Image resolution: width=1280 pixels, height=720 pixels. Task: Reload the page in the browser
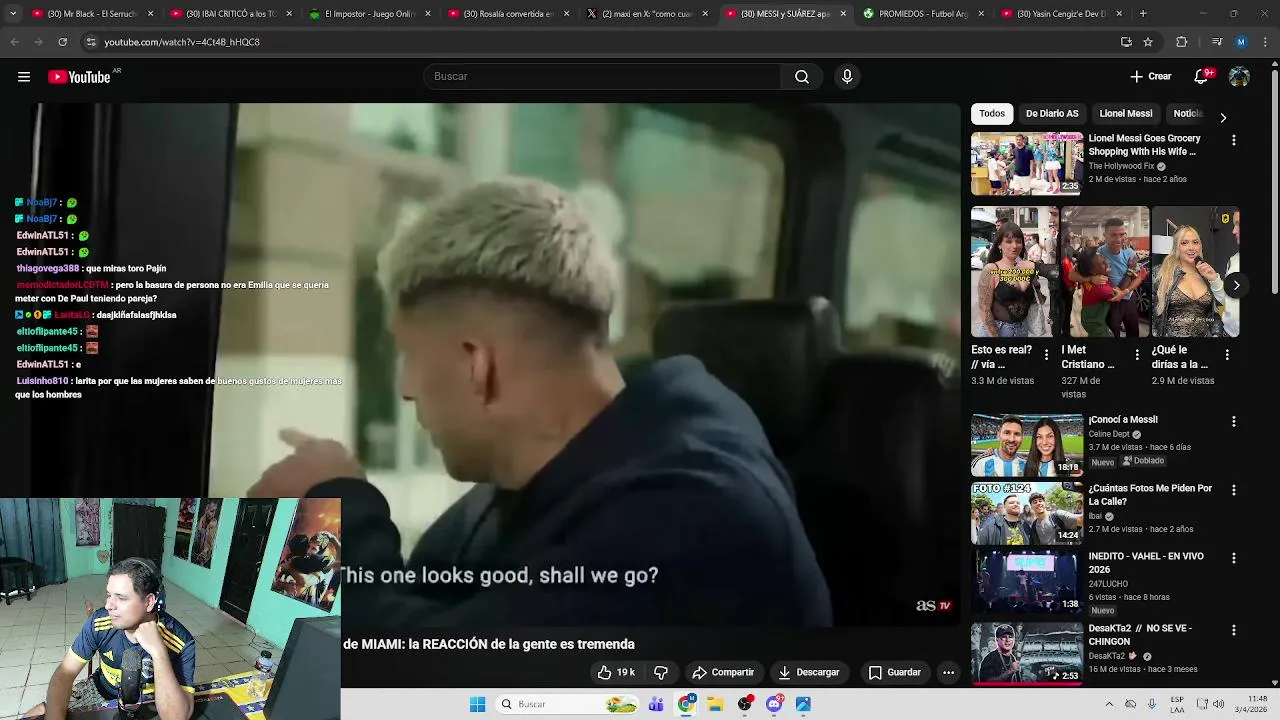63,42
